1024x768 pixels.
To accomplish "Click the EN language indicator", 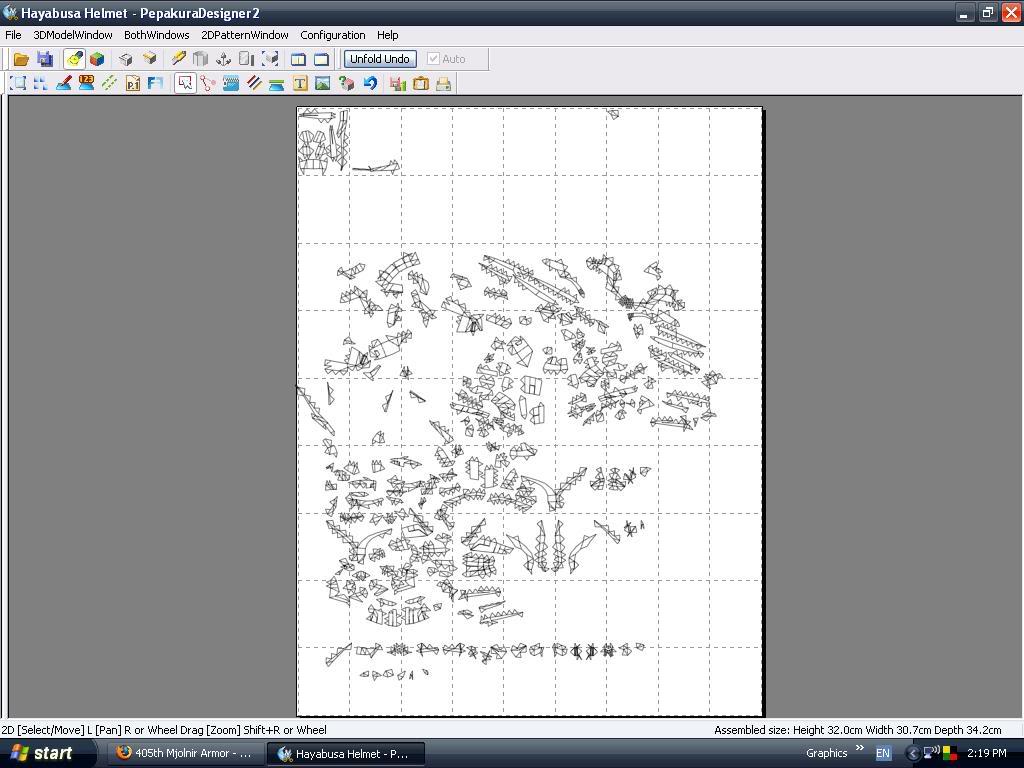I will [882, 753].
